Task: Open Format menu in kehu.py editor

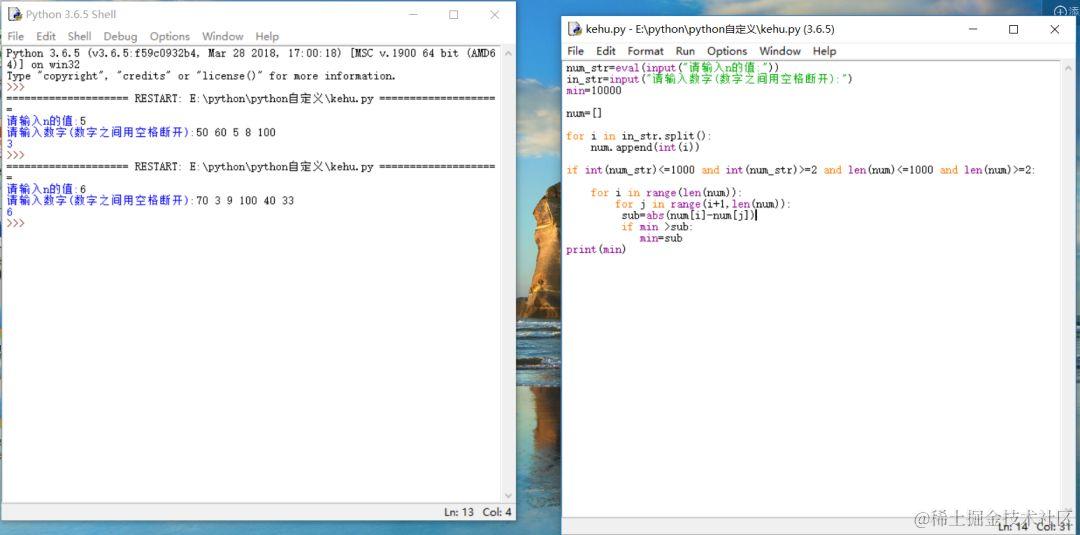Action: (x=645, y=51)
